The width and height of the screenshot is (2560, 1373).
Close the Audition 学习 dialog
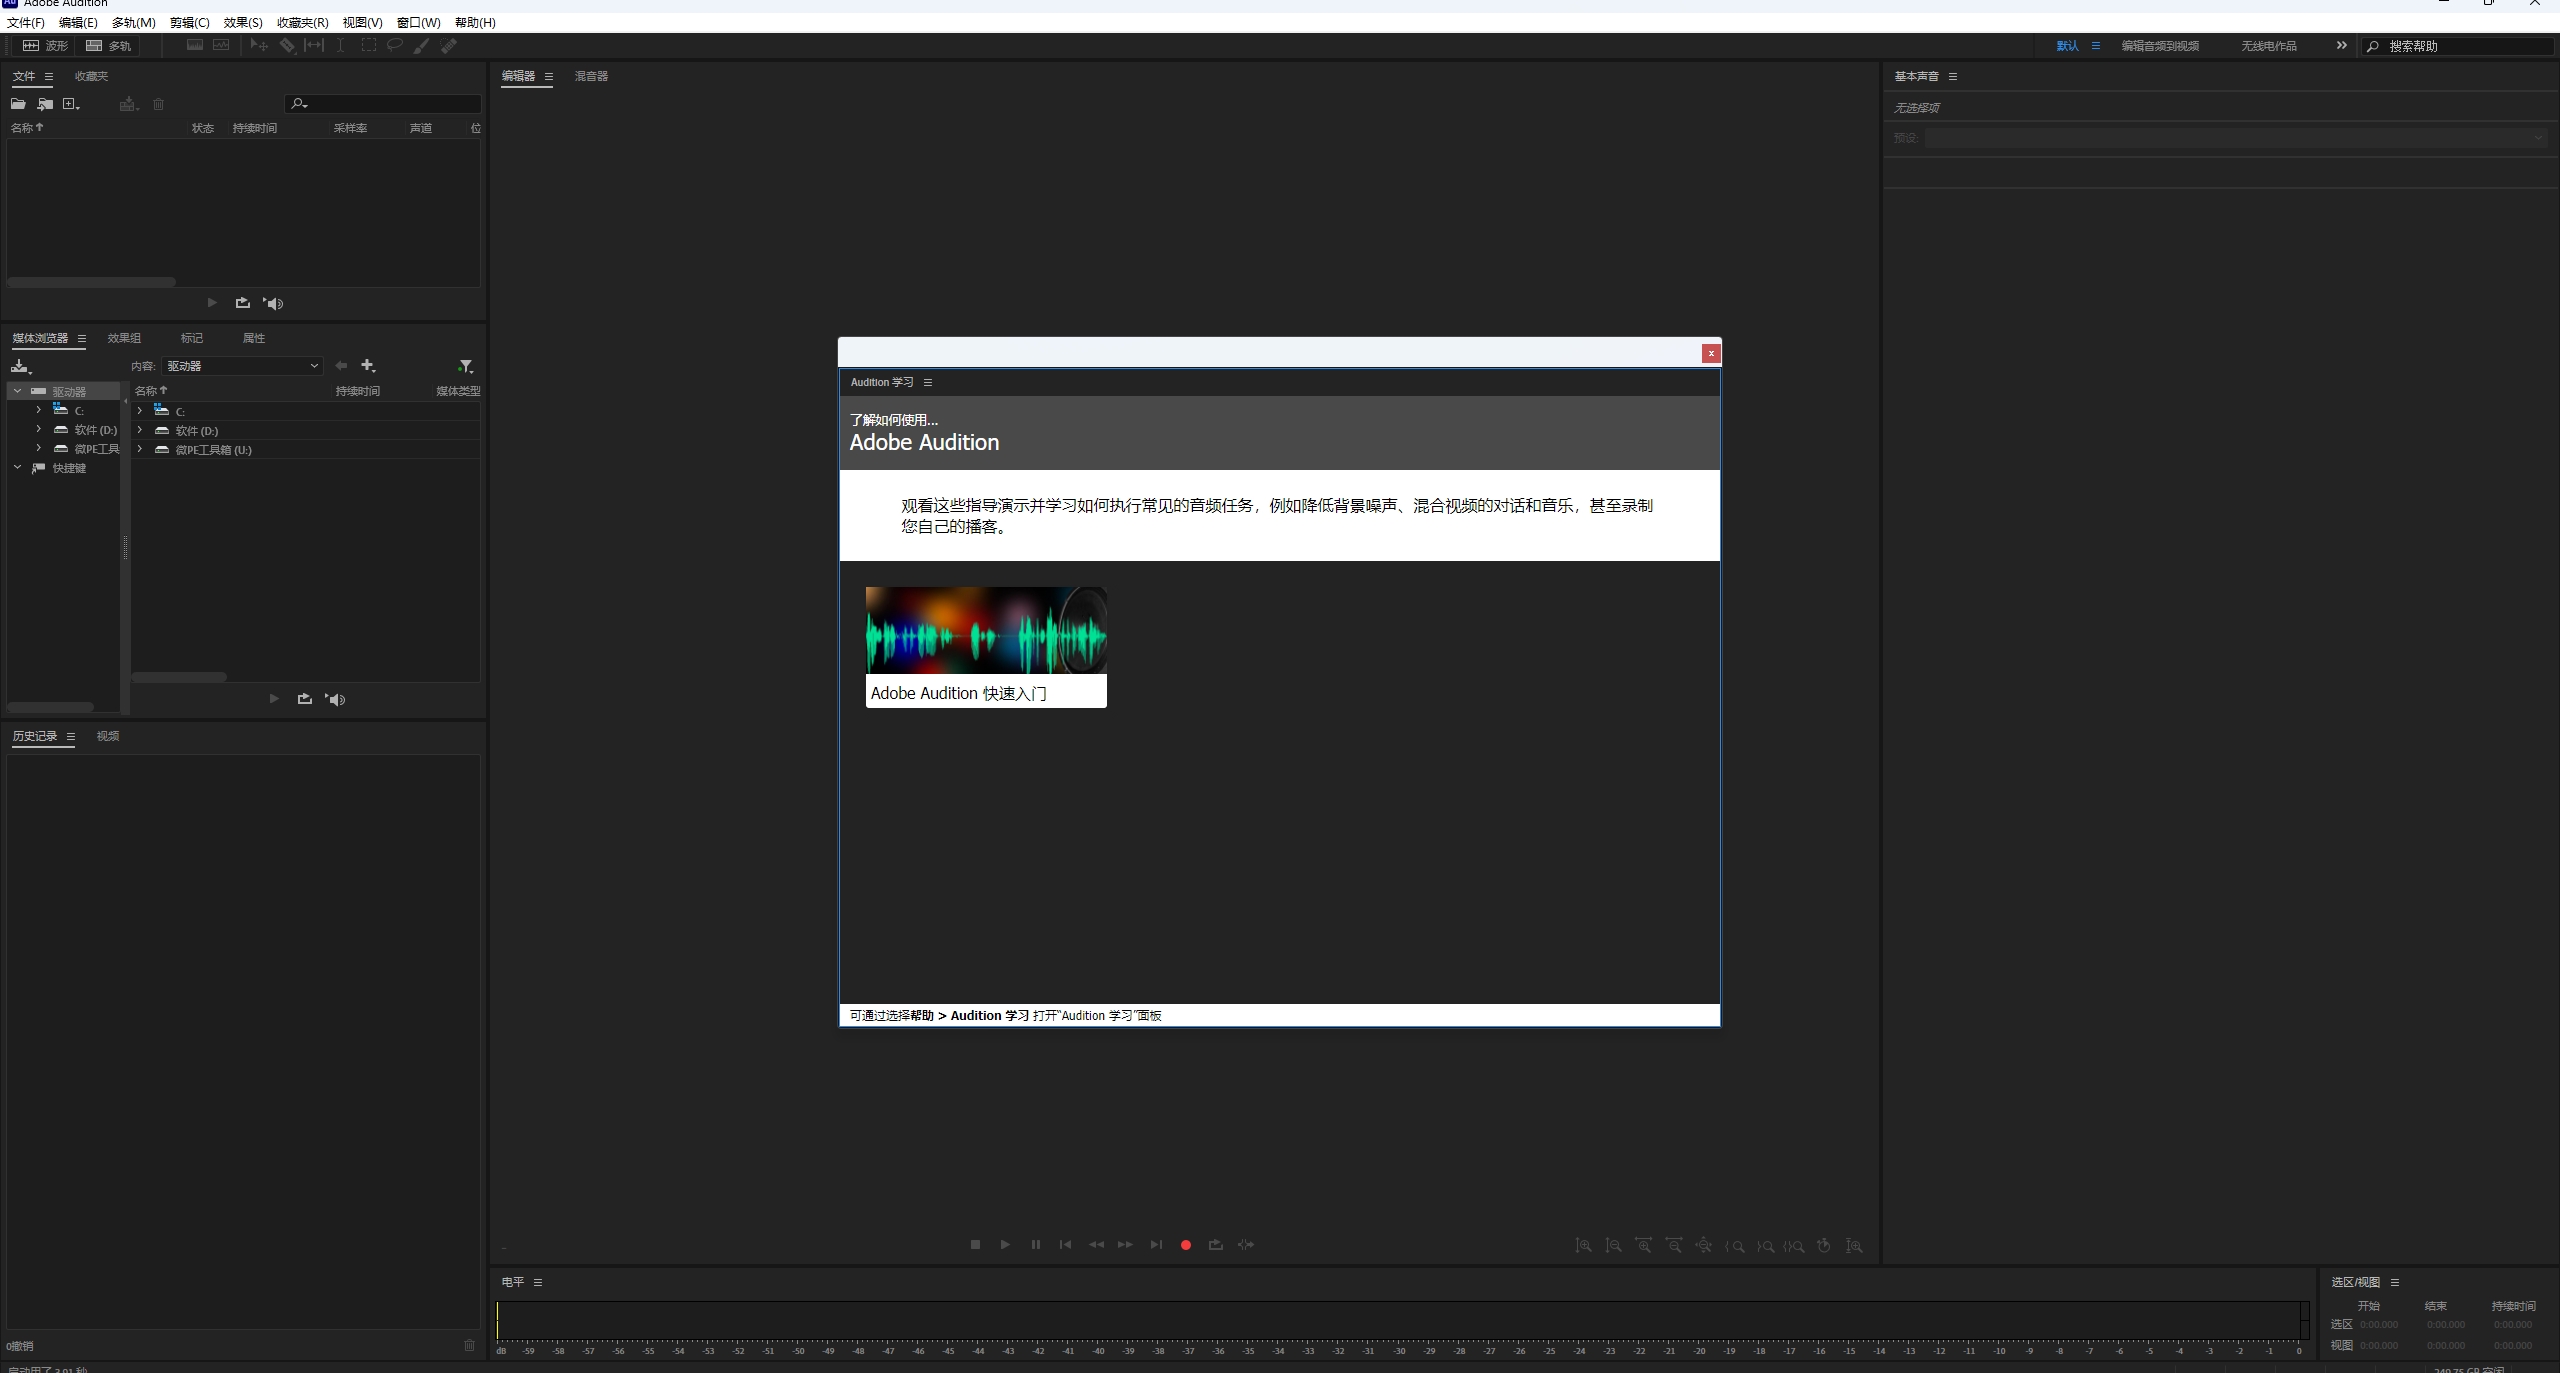[x=1710, y=353]
